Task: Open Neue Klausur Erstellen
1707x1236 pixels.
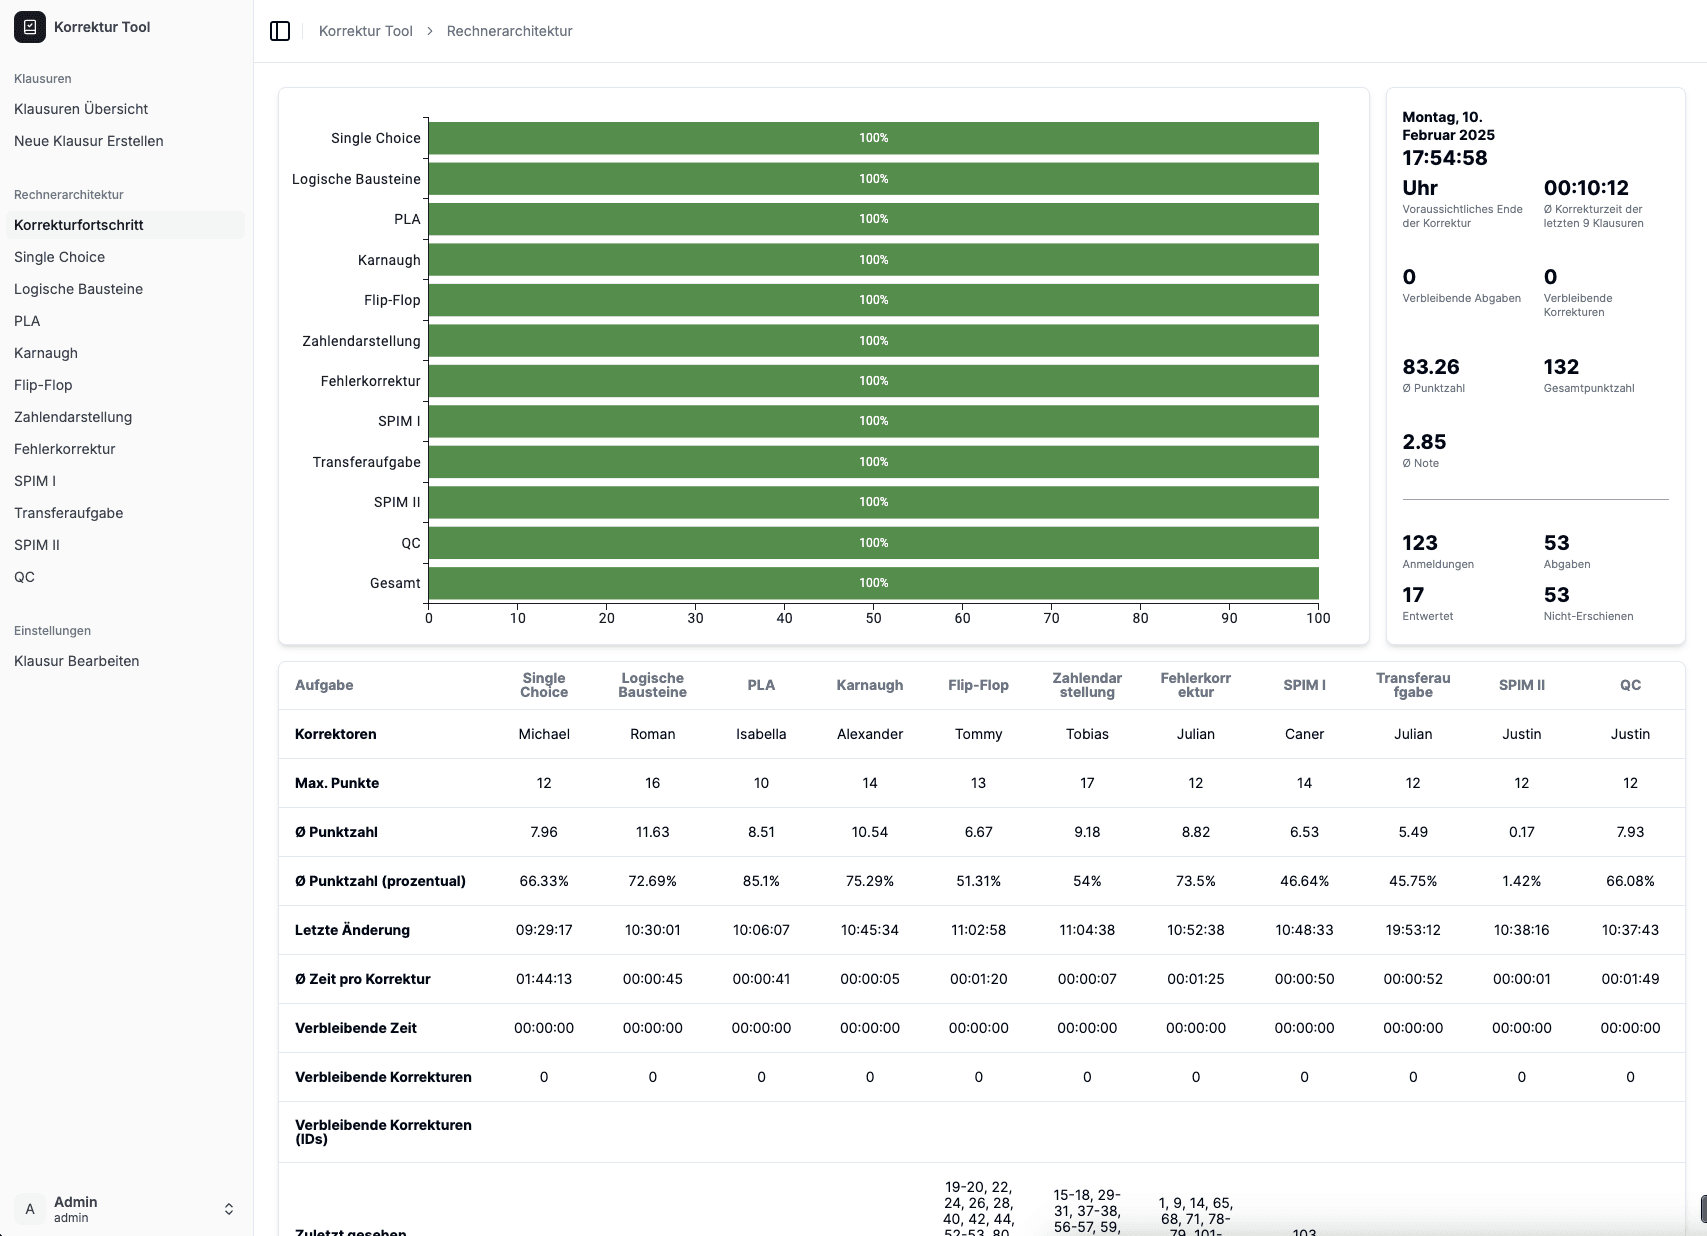Action: point(88,141)
